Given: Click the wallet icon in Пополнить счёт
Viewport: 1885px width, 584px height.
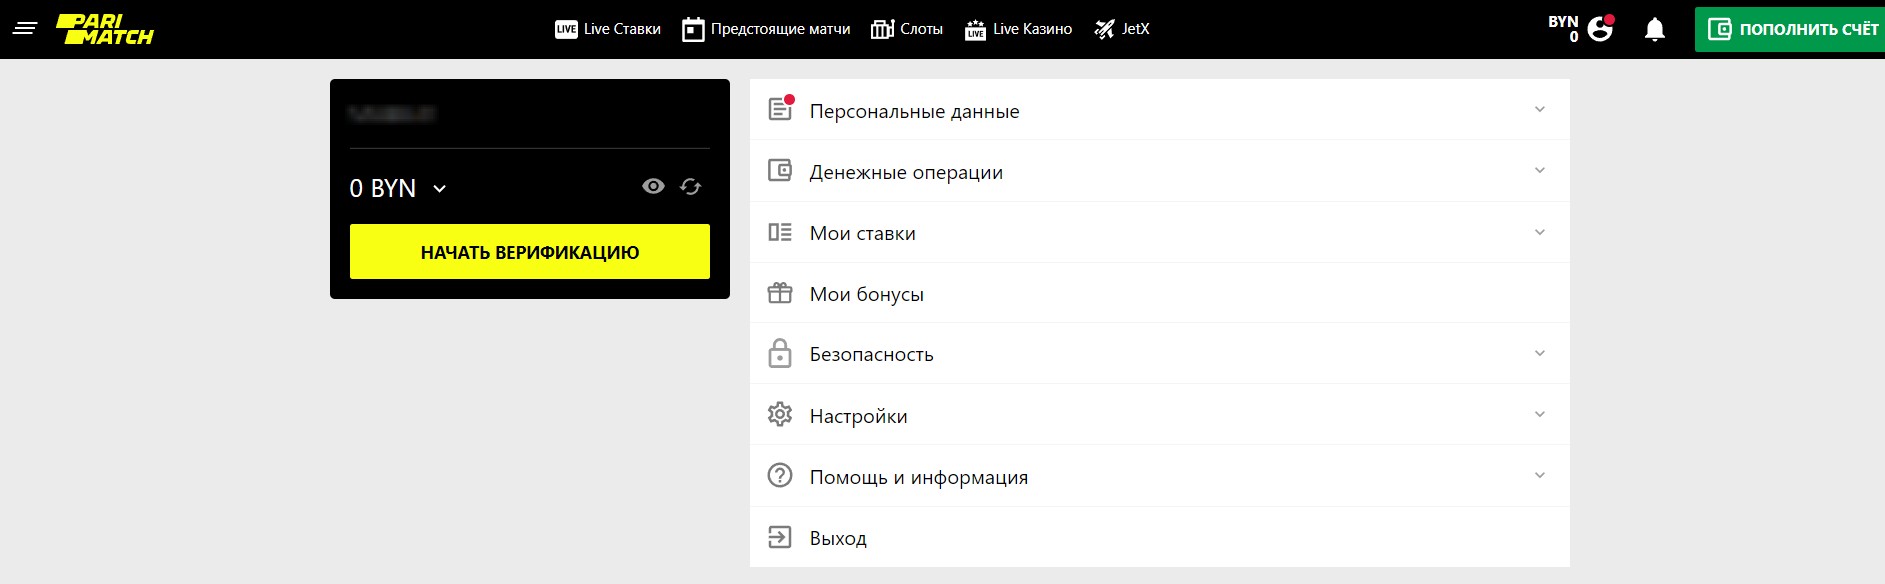Looking at the screenshot, I should pyautogui.click(x=1719, y=29).
